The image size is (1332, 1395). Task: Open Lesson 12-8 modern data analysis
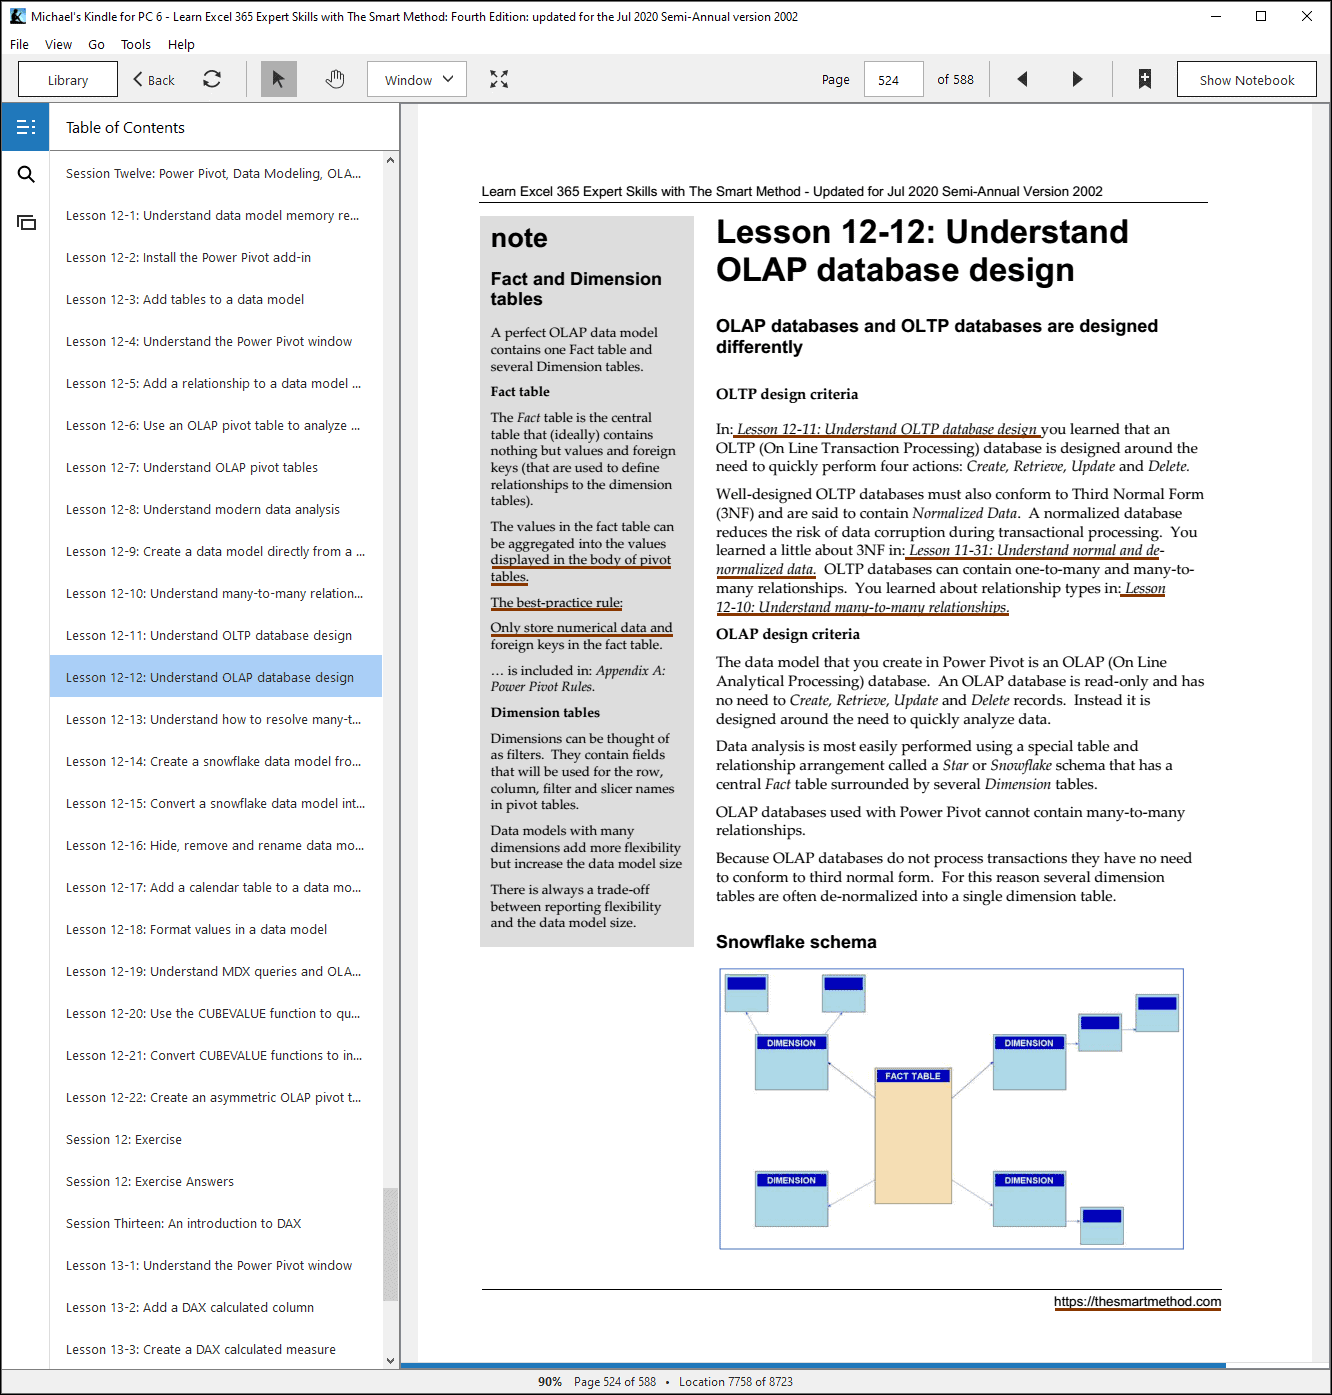[216, 509]
